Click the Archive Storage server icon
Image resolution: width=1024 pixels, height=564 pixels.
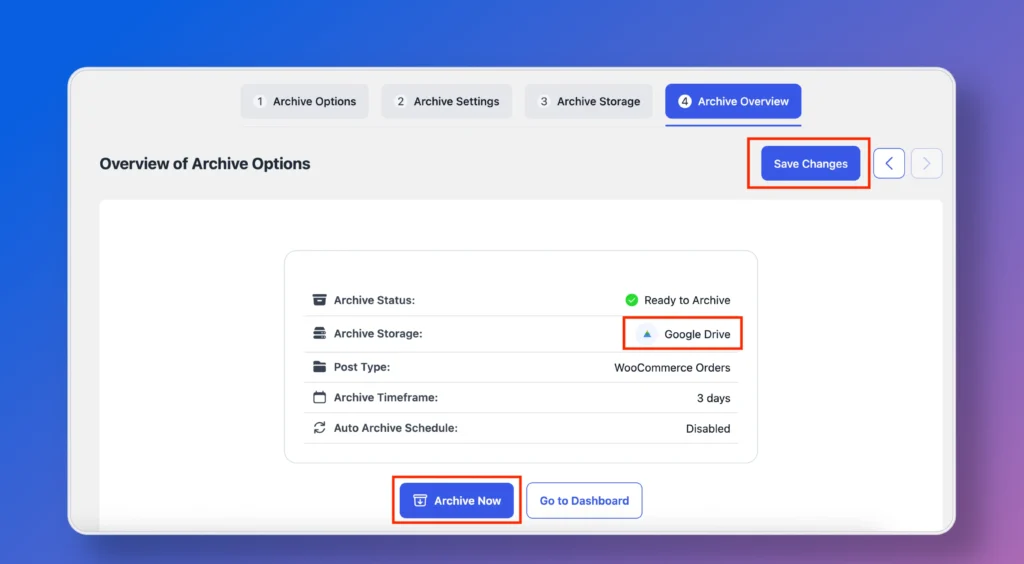pos(319,333)
